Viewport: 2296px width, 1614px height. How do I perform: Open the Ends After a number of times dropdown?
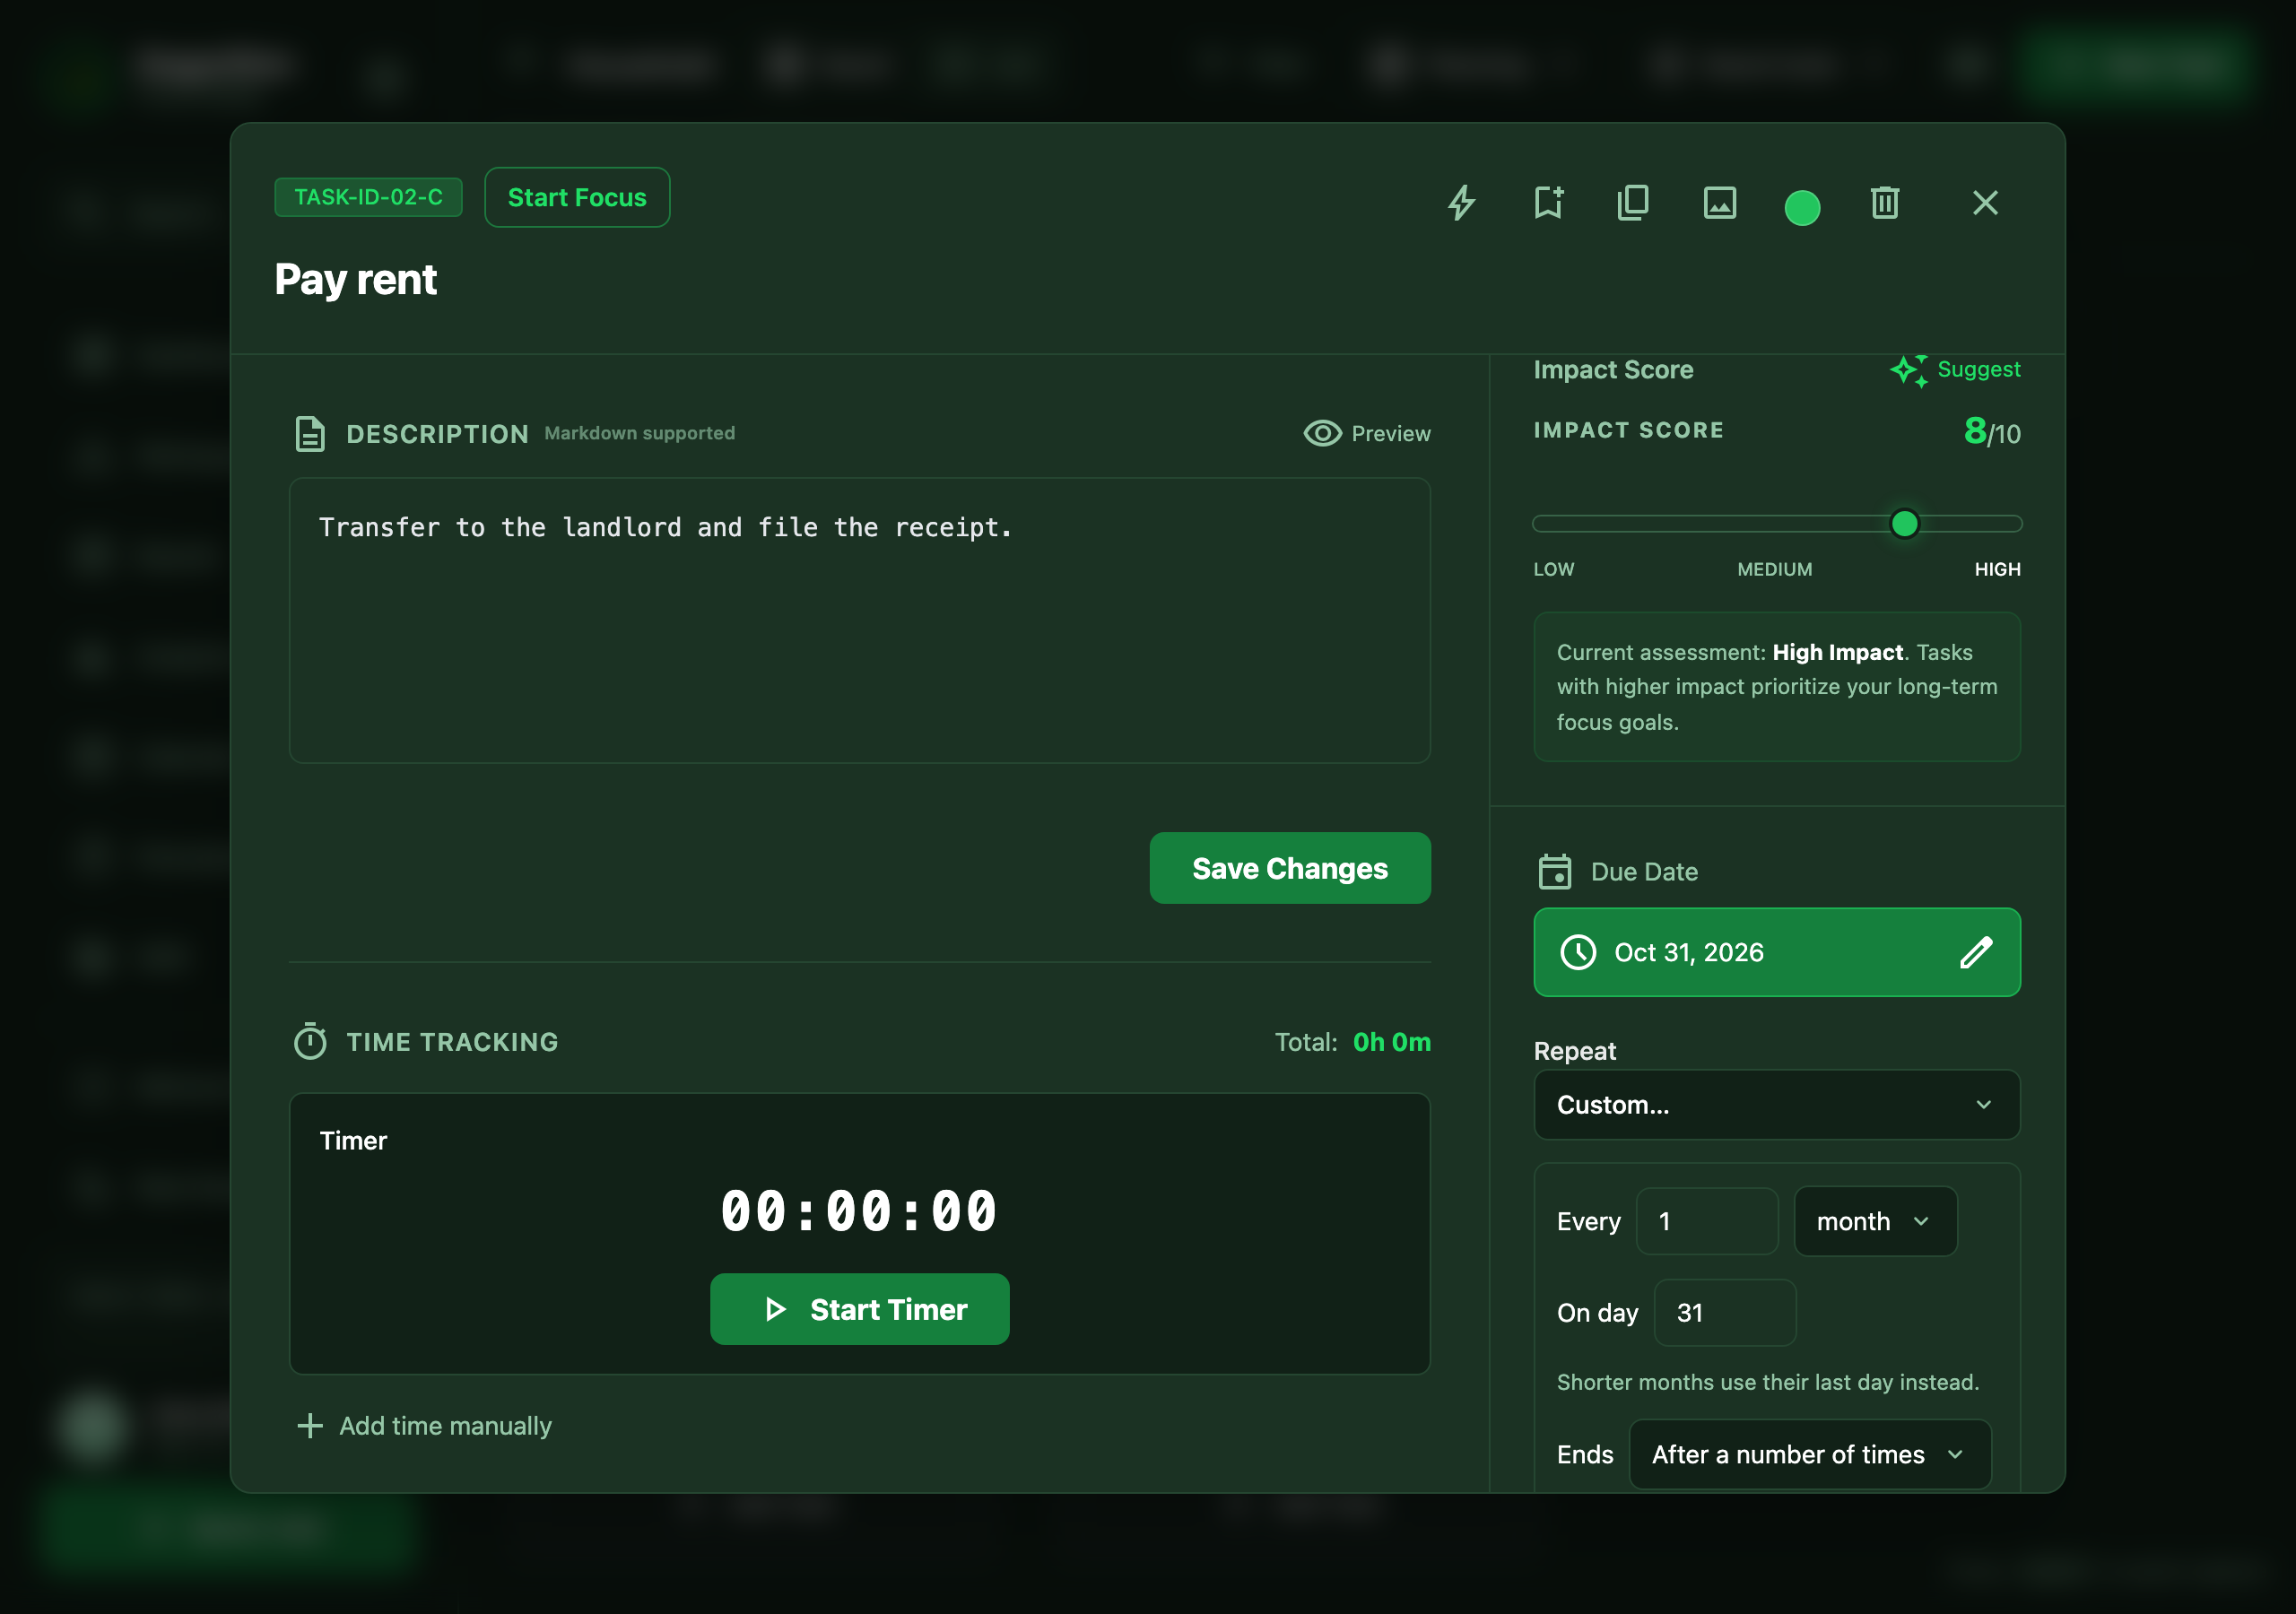click(x=1809, y=1454)
